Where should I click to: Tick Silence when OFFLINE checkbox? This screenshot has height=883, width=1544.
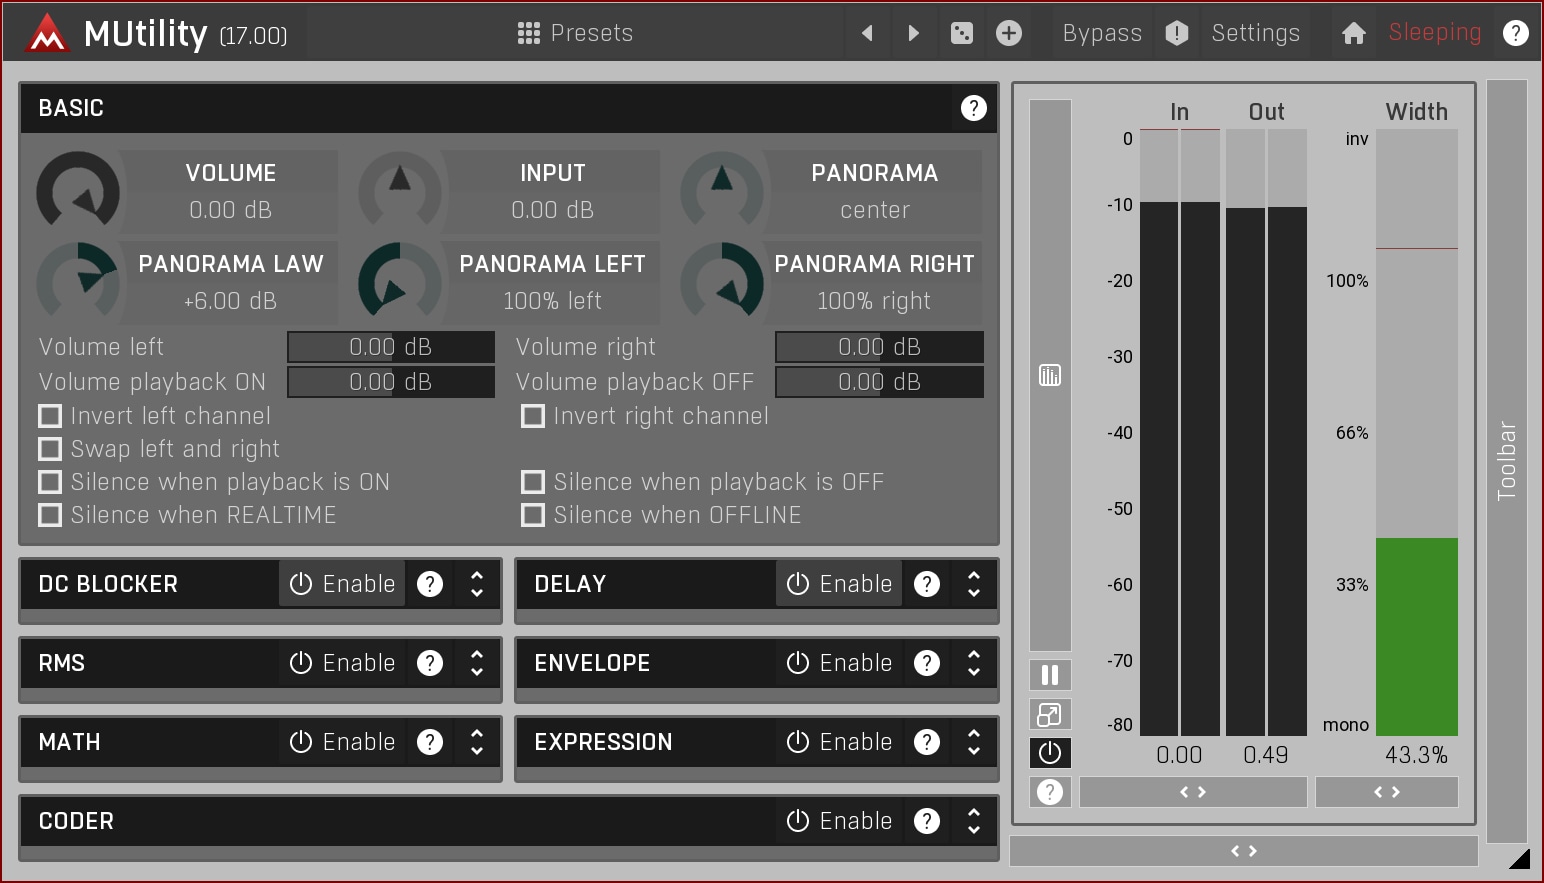pyautogui.click(x=533, y=515)
